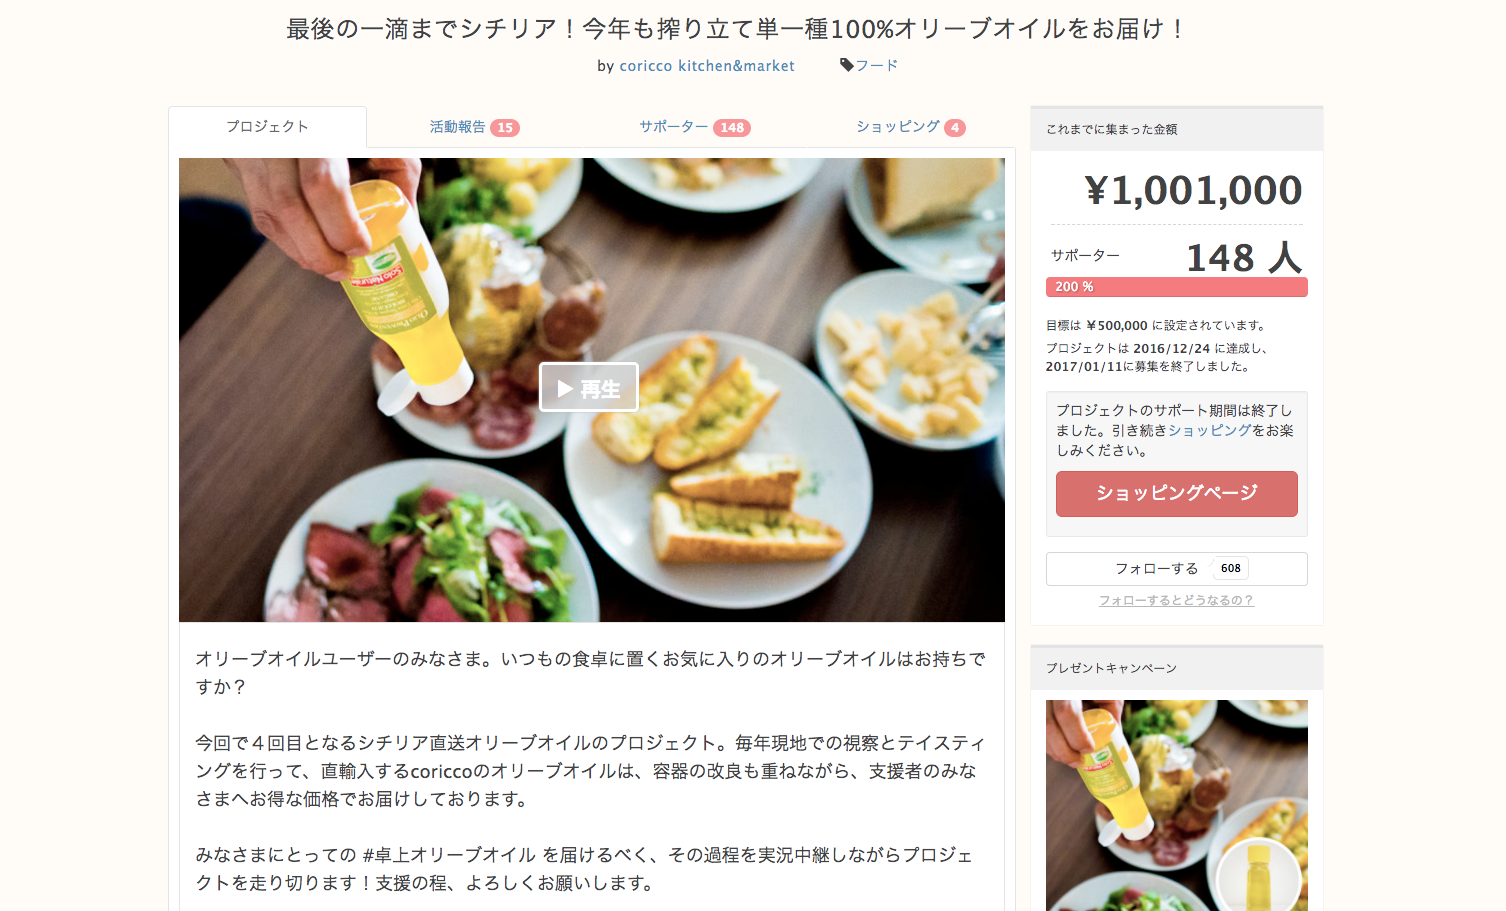Select the プロジェクト tab
The image size is (1506, 911).
point(267,127)
